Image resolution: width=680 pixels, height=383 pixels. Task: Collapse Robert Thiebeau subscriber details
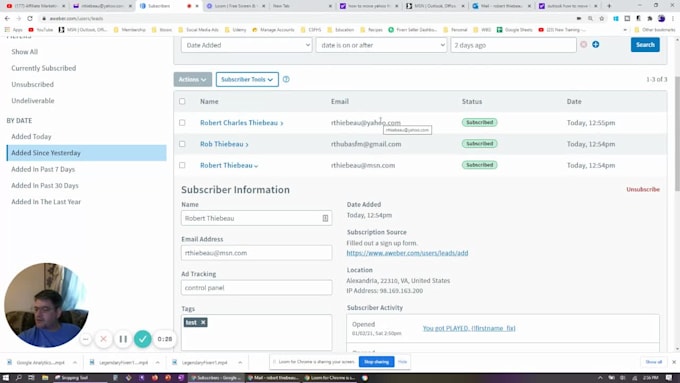click(x=229, y=165)
